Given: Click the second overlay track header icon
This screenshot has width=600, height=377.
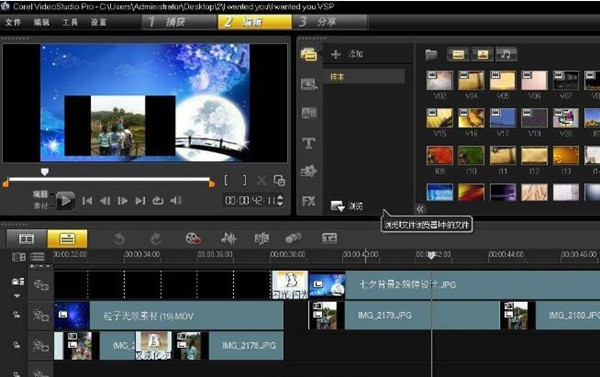Looking at the screenshot, I should point(41,346).
